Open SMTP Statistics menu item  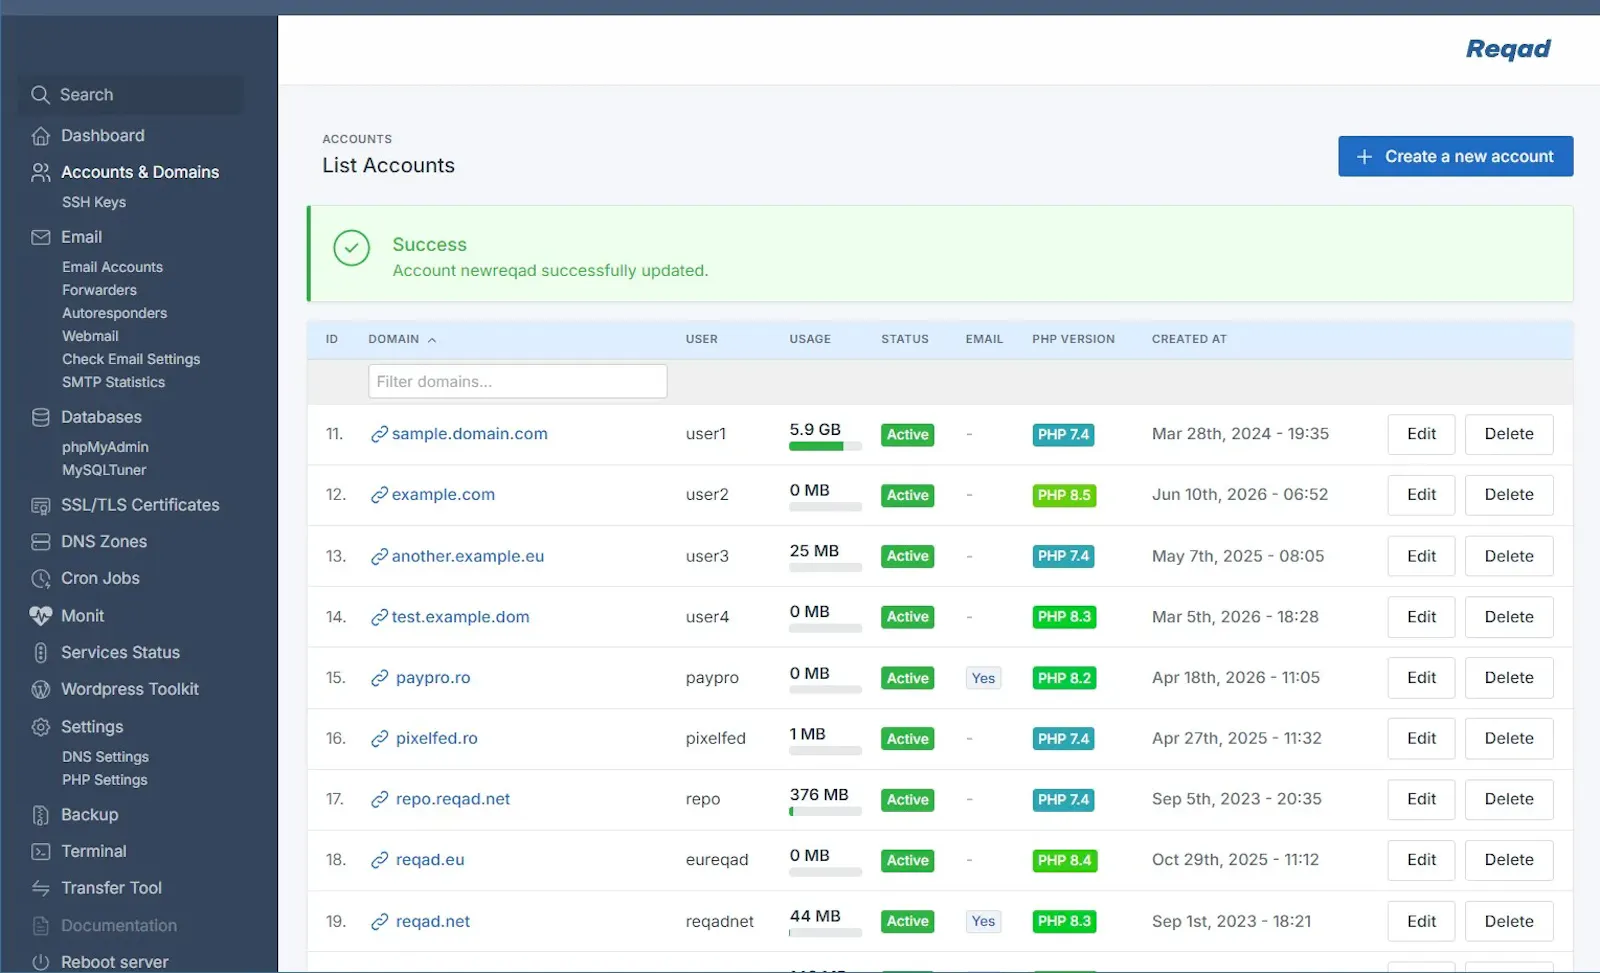[x=113, y=382]
